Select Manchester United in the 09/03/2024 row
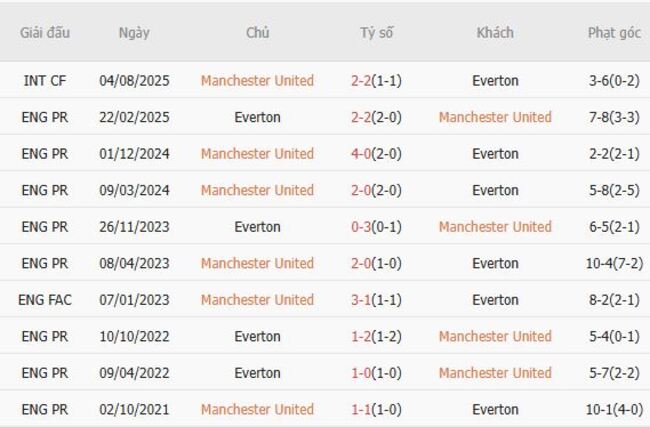The width and height of the screenshot is (650, 427). (257, 190)
